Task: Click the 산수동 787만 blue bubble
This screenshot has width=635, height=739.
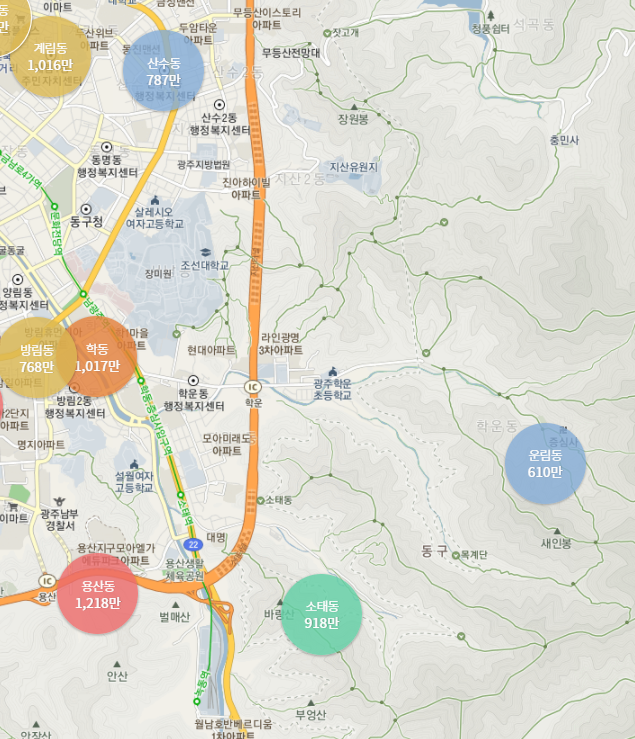Action: [163, 71]
